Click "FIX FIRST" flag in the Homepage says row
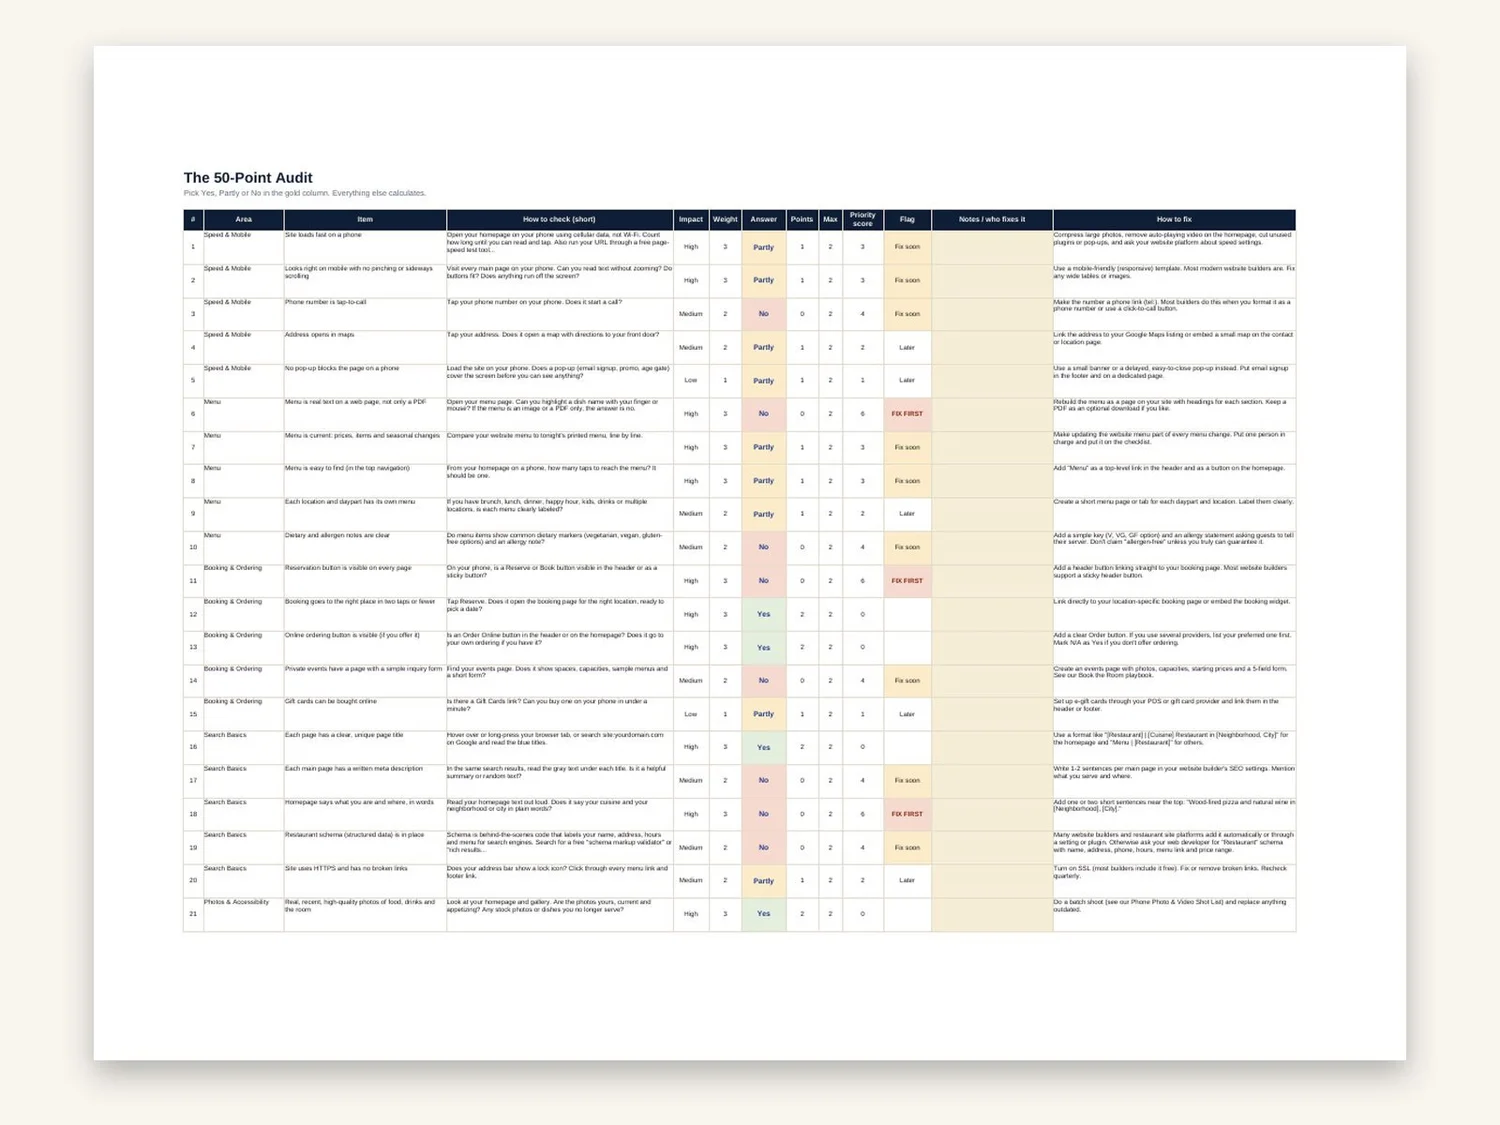This screenshot has width=1500, height=1125. click(x=907, y=814)
